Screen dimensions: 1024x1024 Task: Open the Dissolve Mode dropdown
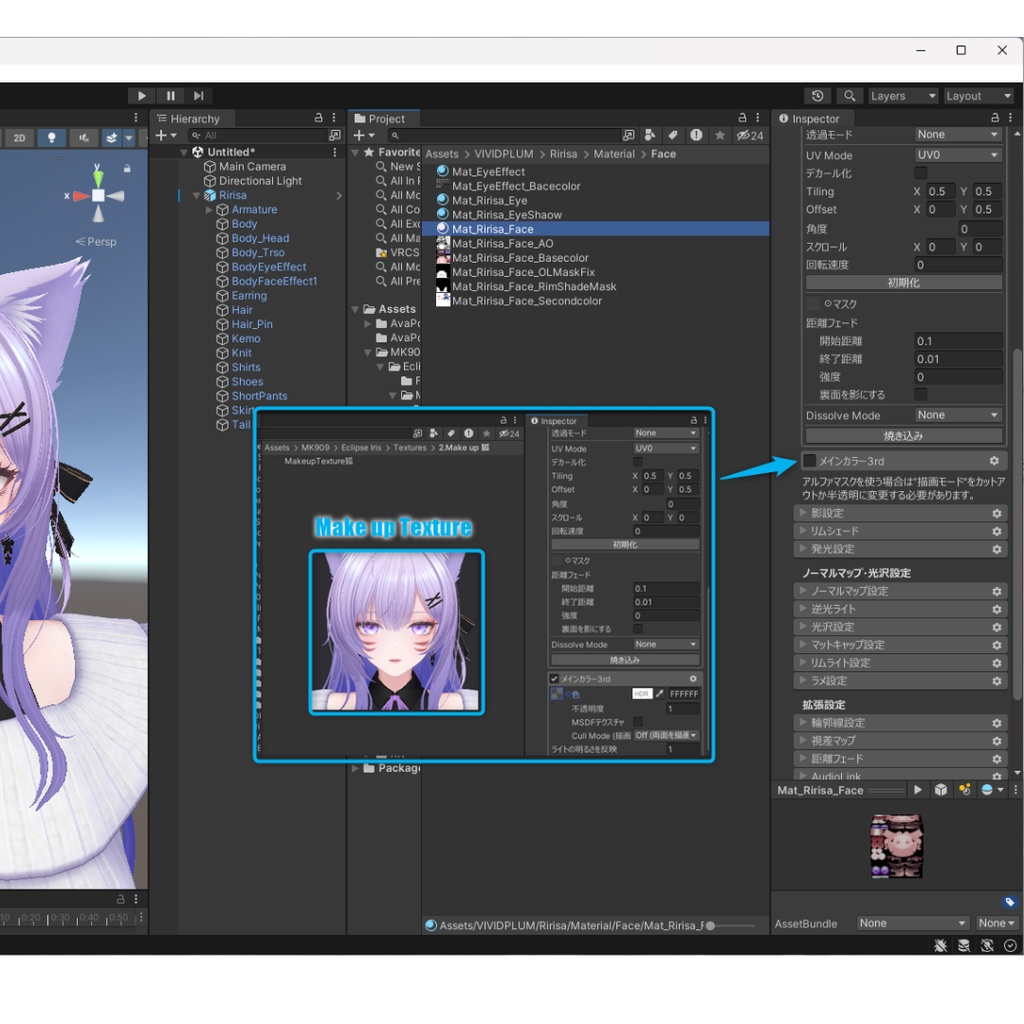tap(957, 415)
